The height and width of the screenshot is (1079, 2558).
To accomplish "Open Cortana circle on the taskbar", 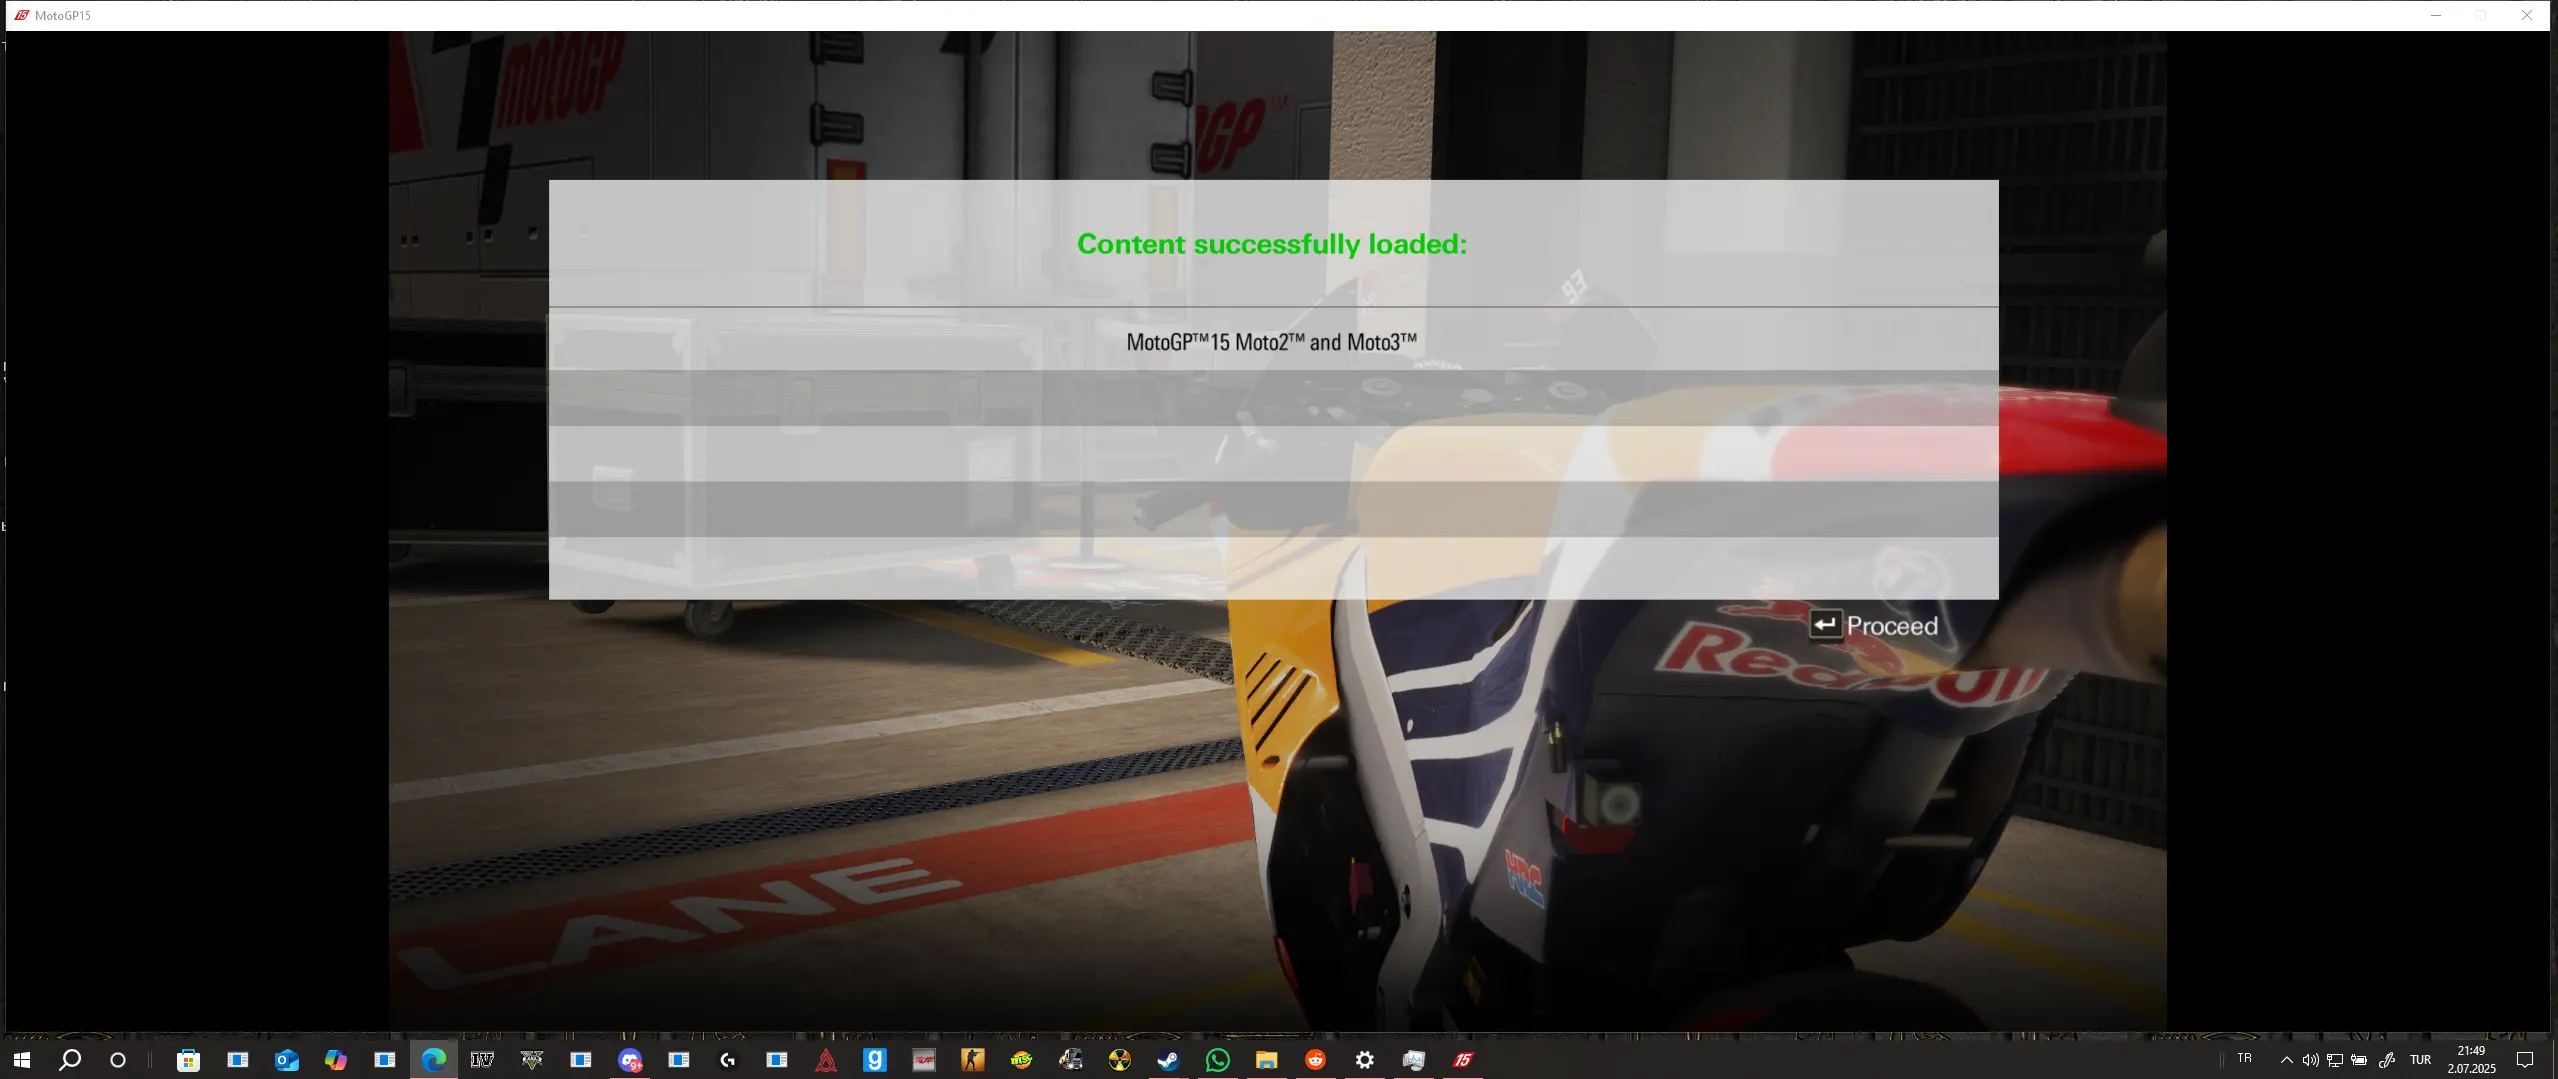I will 118,1060.
